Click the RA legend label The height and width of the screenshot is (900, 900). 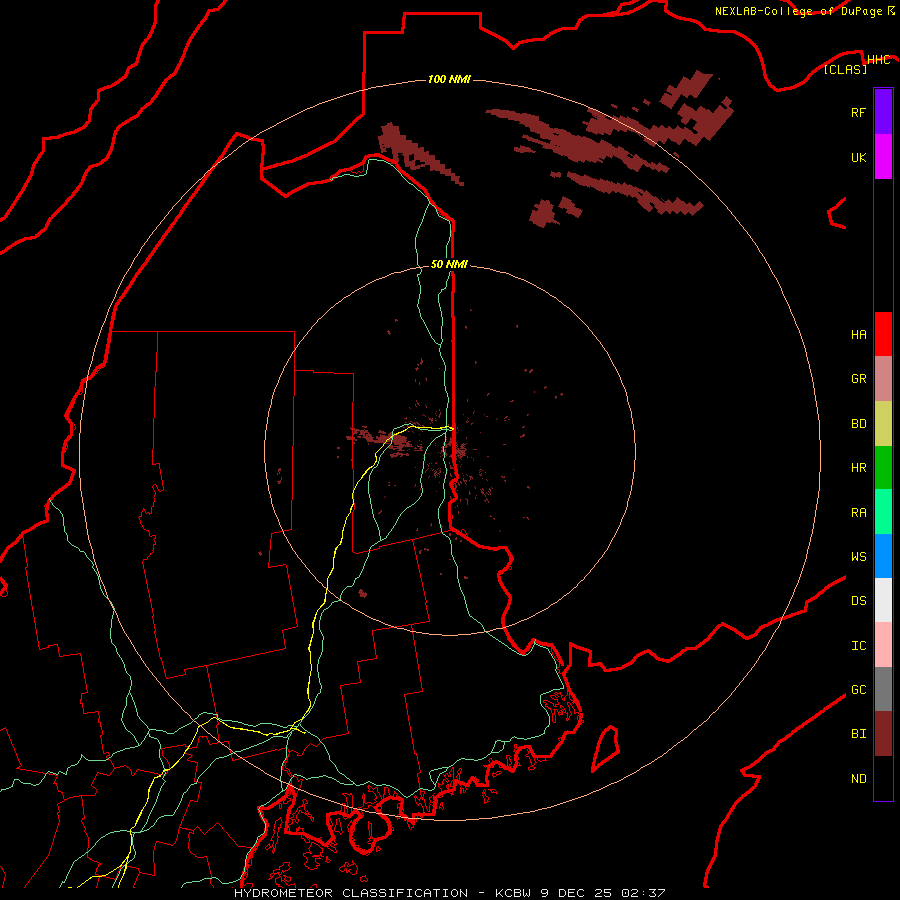[x=858, y=513]
